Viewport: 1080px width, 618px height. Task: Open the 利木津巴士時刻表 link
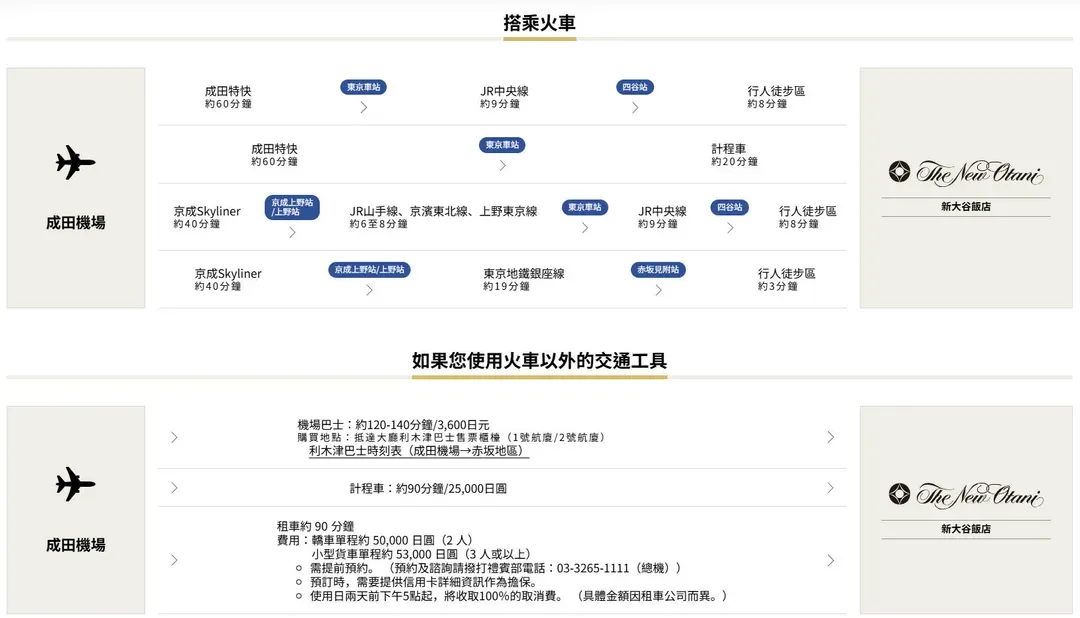418,451
